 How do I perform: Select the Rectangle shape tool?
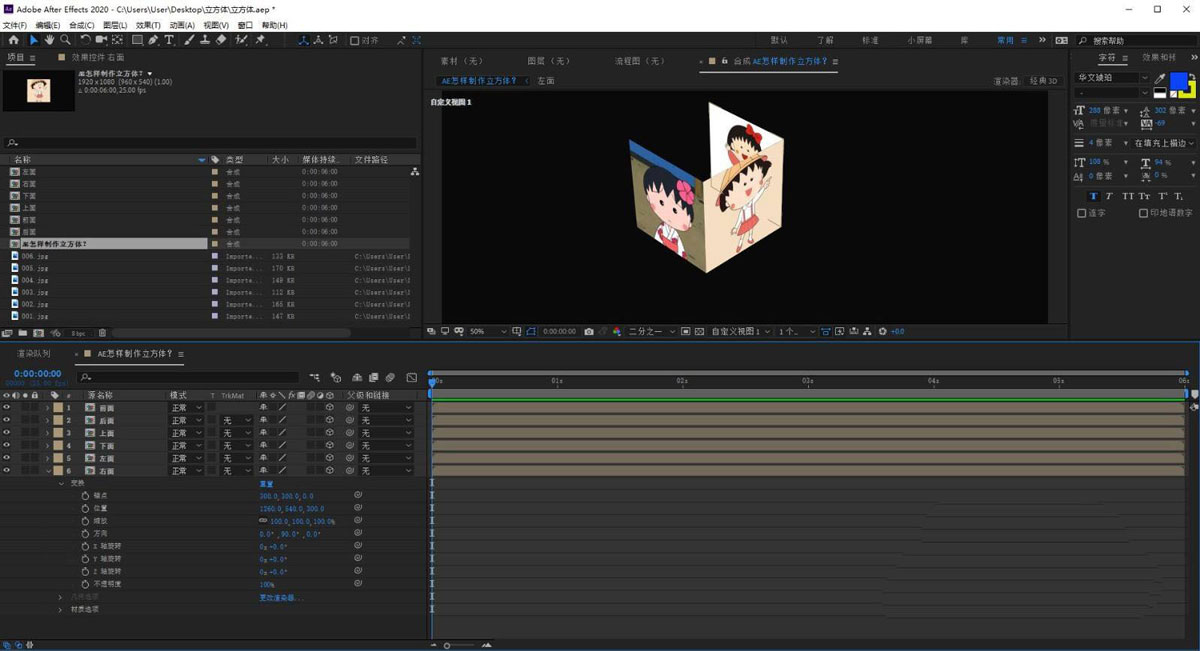137,40
